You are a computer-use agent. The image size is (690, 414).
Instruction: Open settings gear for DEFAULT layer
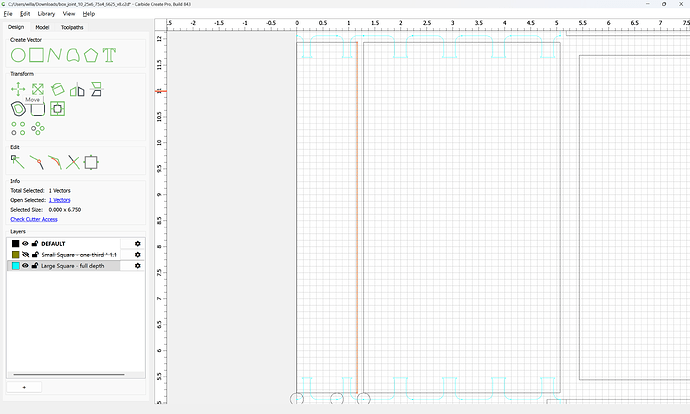(137, 243)
